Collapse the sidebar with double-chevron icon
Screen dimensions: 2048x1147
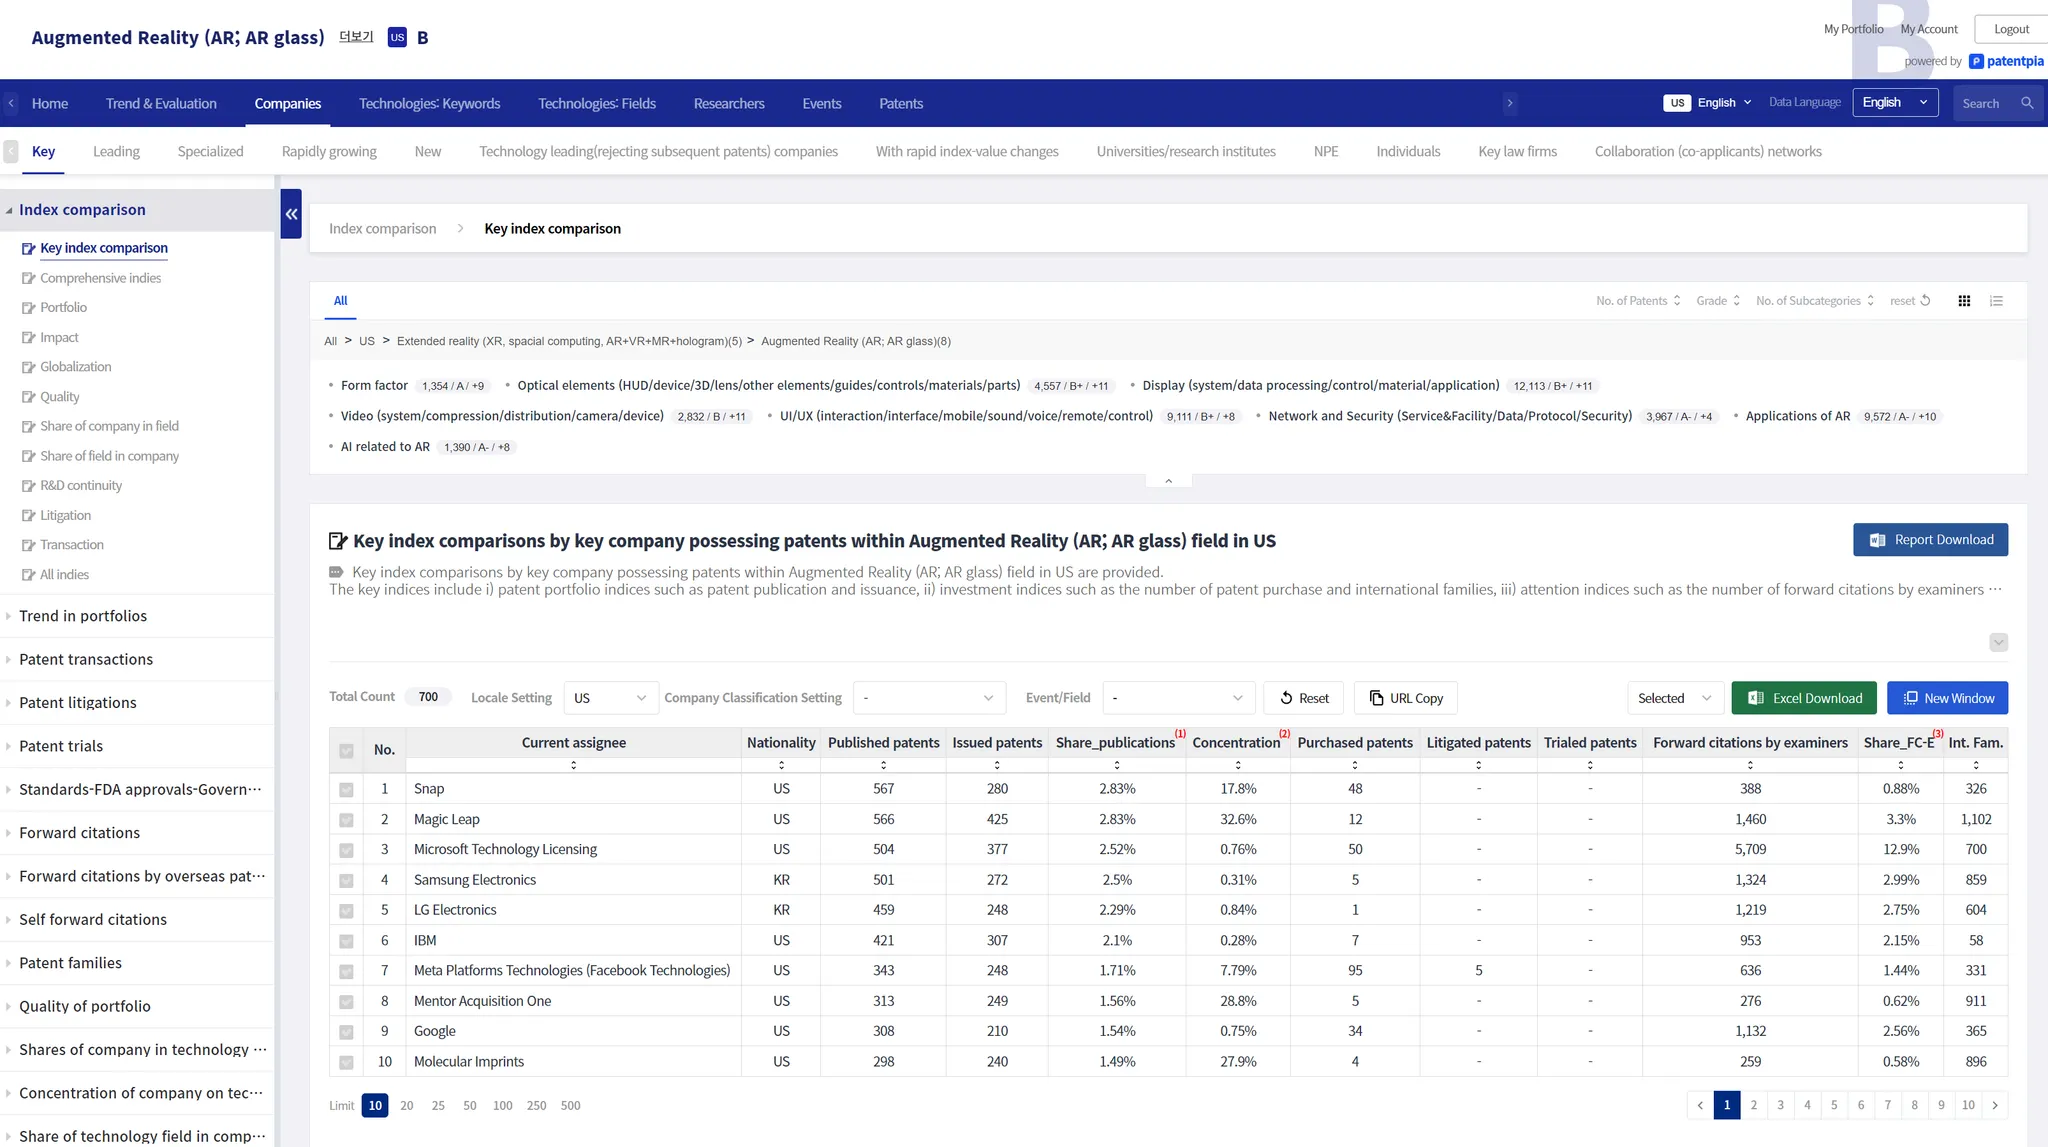click(x=291, y=214)
